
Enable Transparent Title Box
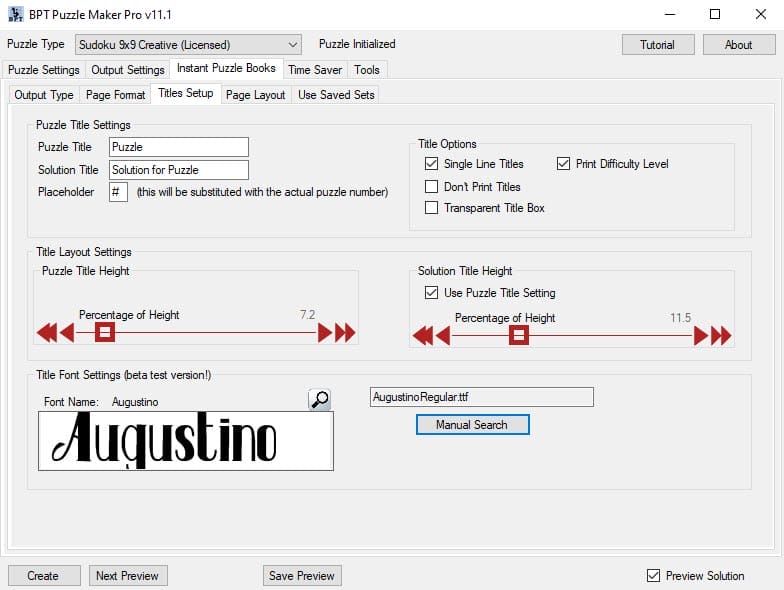coord(431,208)
